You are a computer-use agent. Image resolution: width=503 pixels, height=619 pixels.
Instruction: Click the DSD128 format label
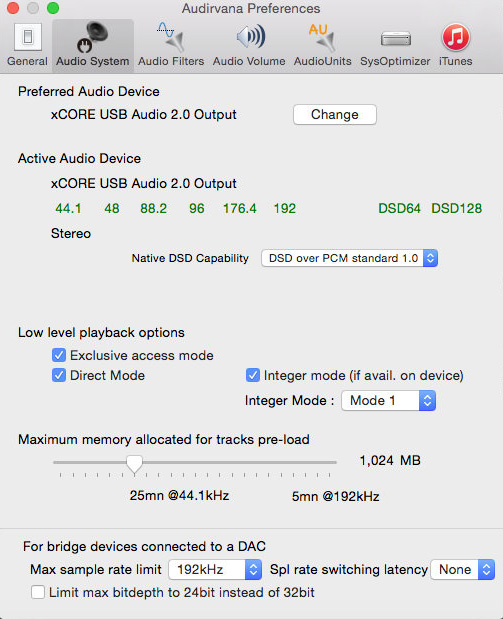[x=456, y=208]
